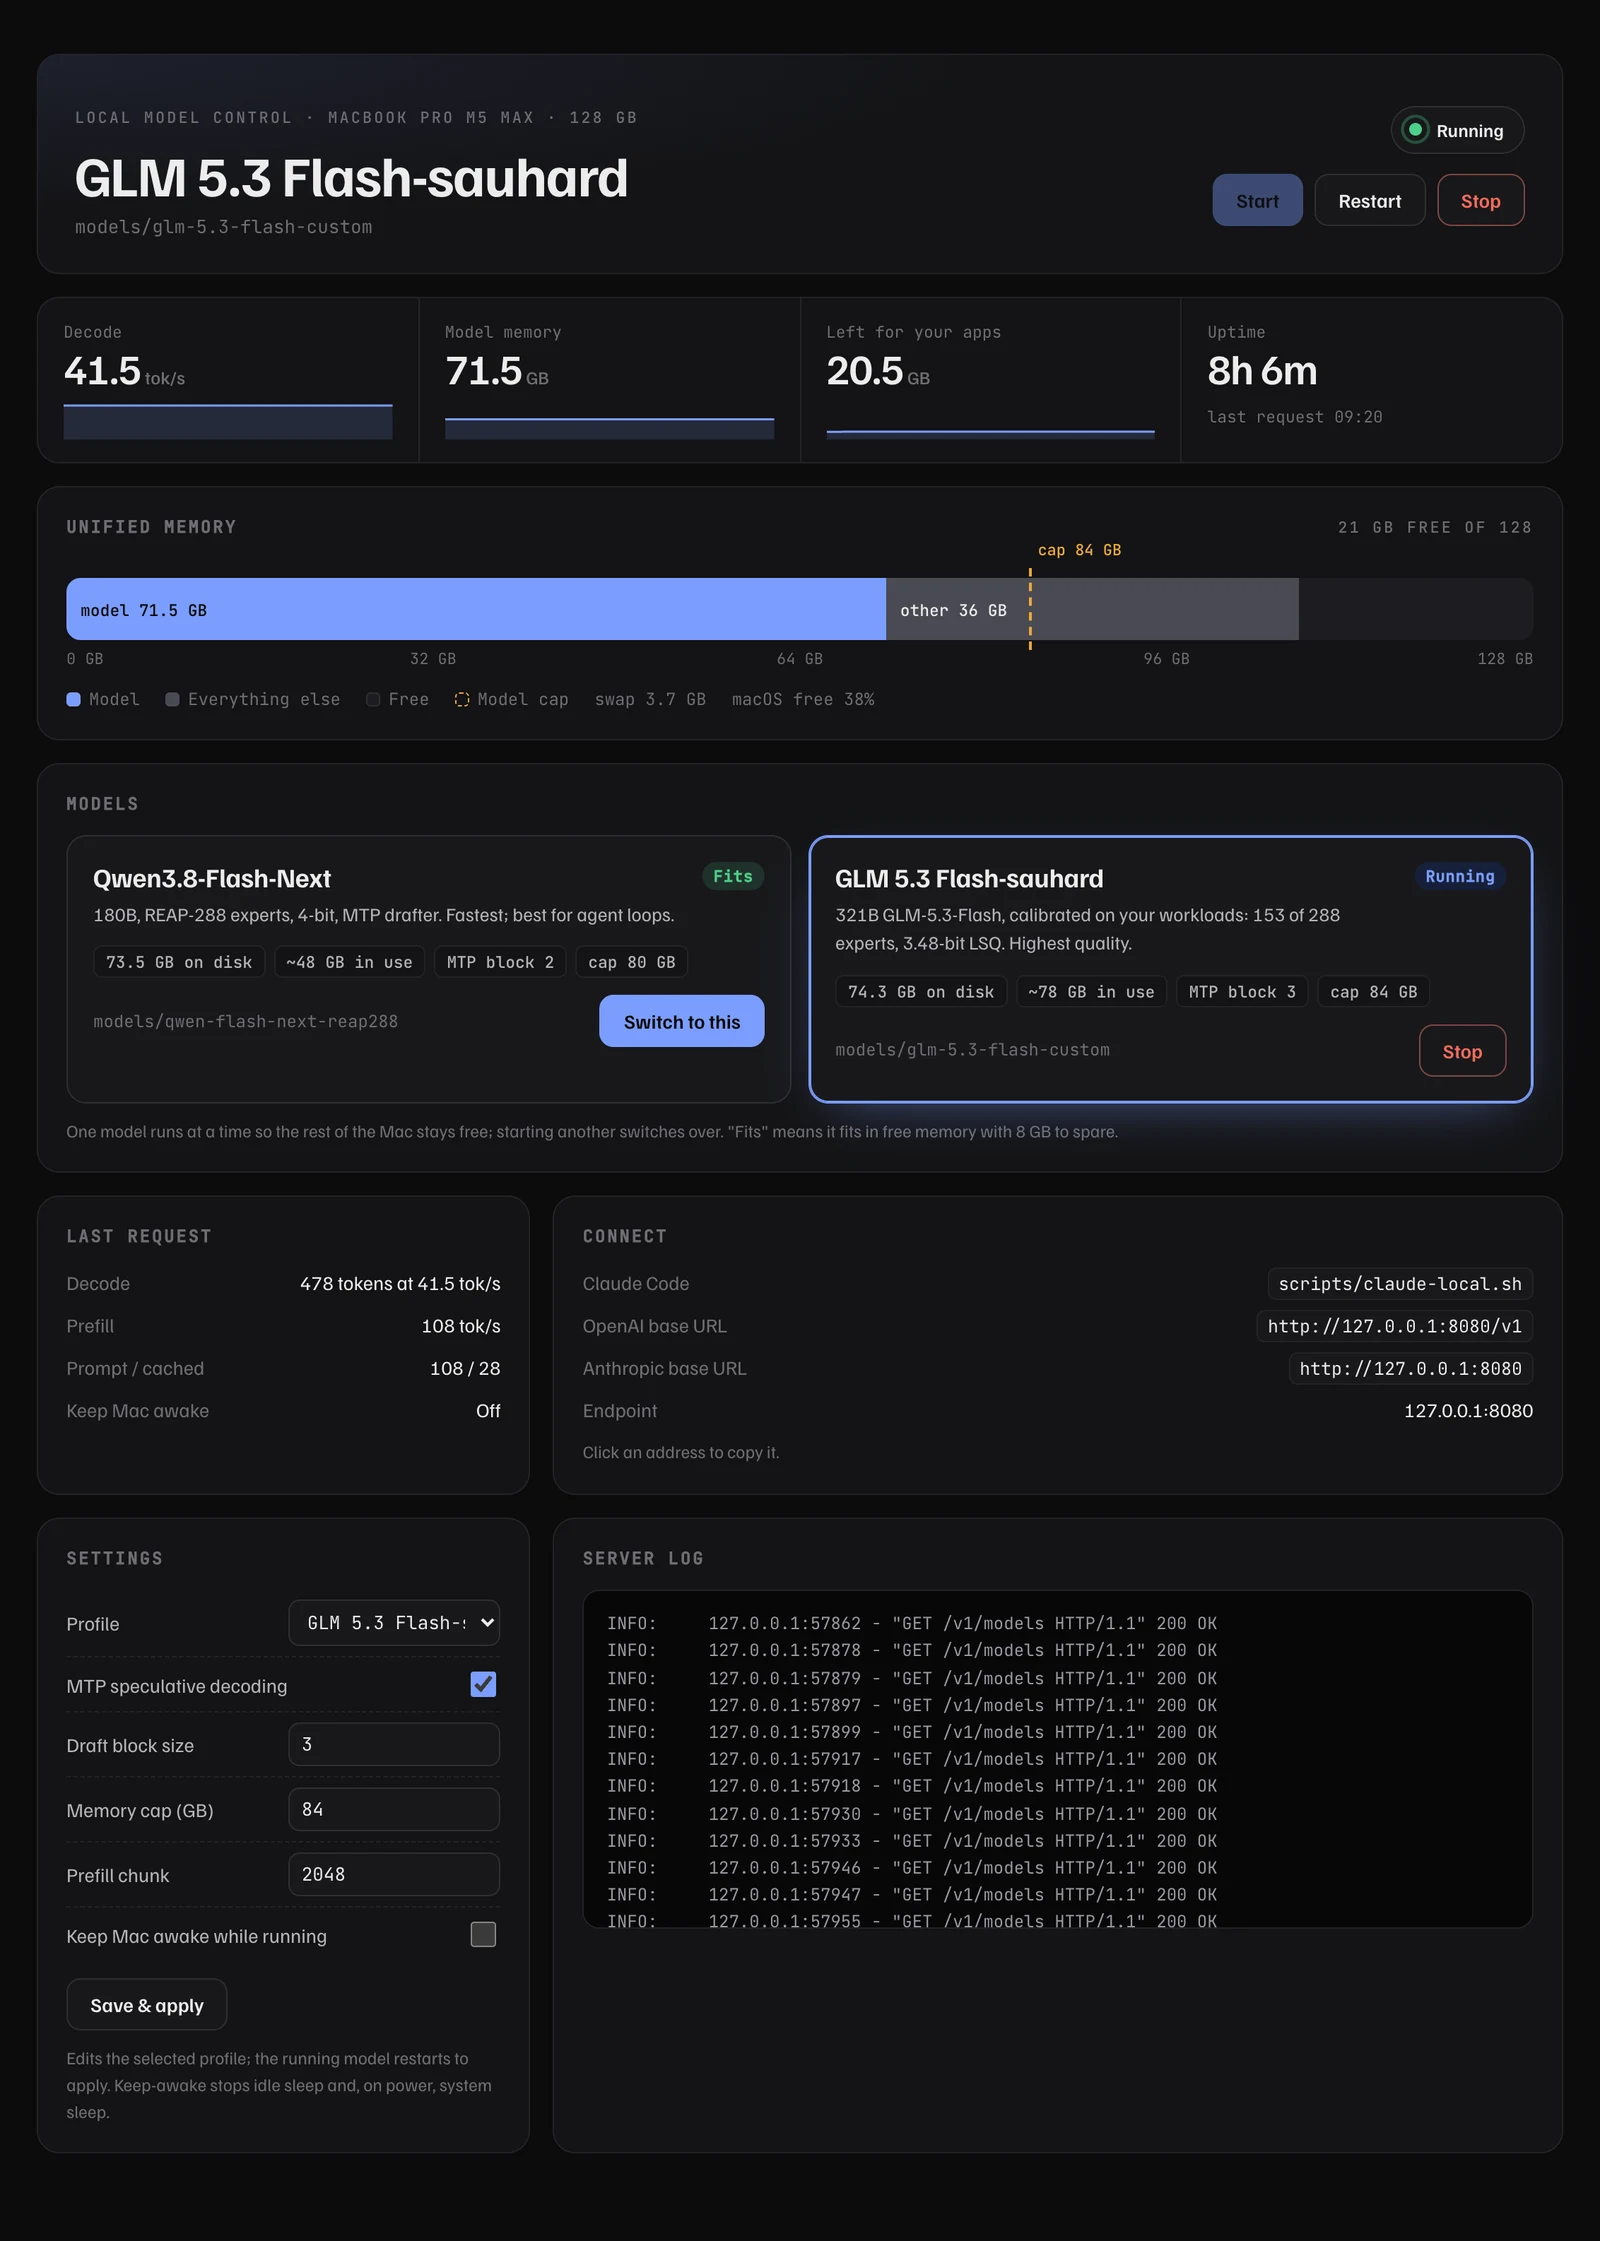Screen dimensions: 1600x2241
Task: Toggle the MTP speculative decoding checkbox
Action: point(483,1685)
